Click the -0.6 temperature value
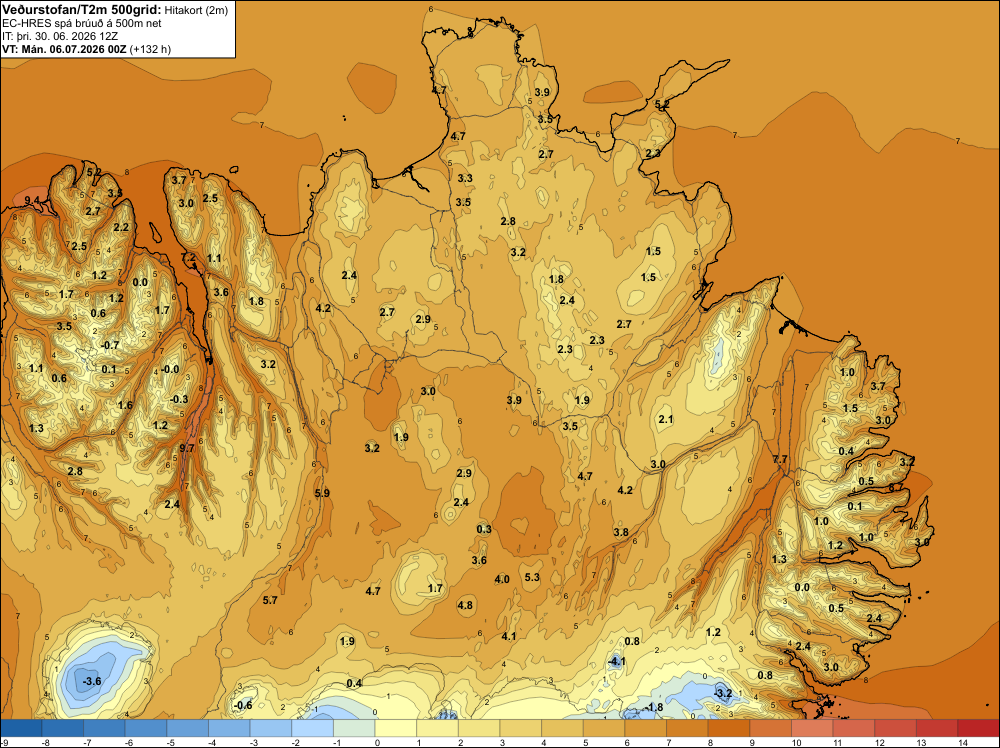1000x748 pixels. pyautogui.click(x=243, y=705)
